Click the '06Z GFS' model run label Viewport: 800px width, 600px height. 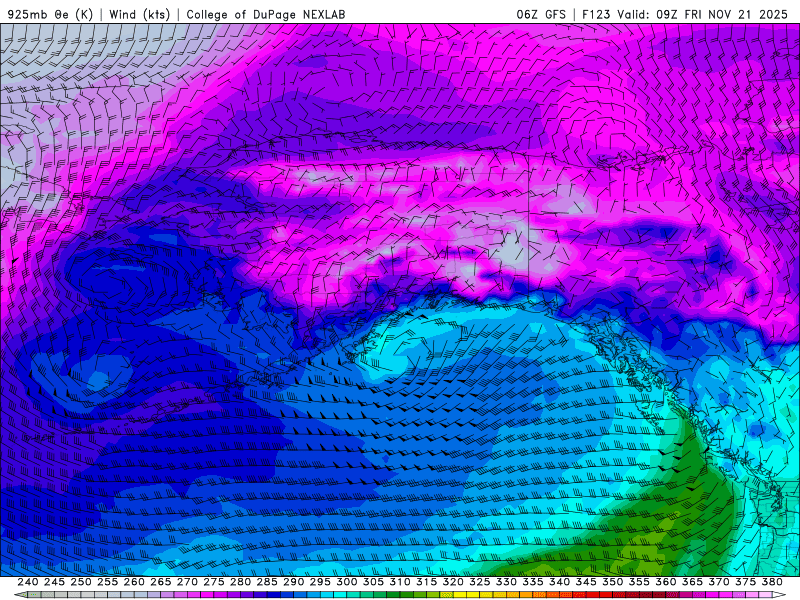pyautogui.click(x=541, y=14)
